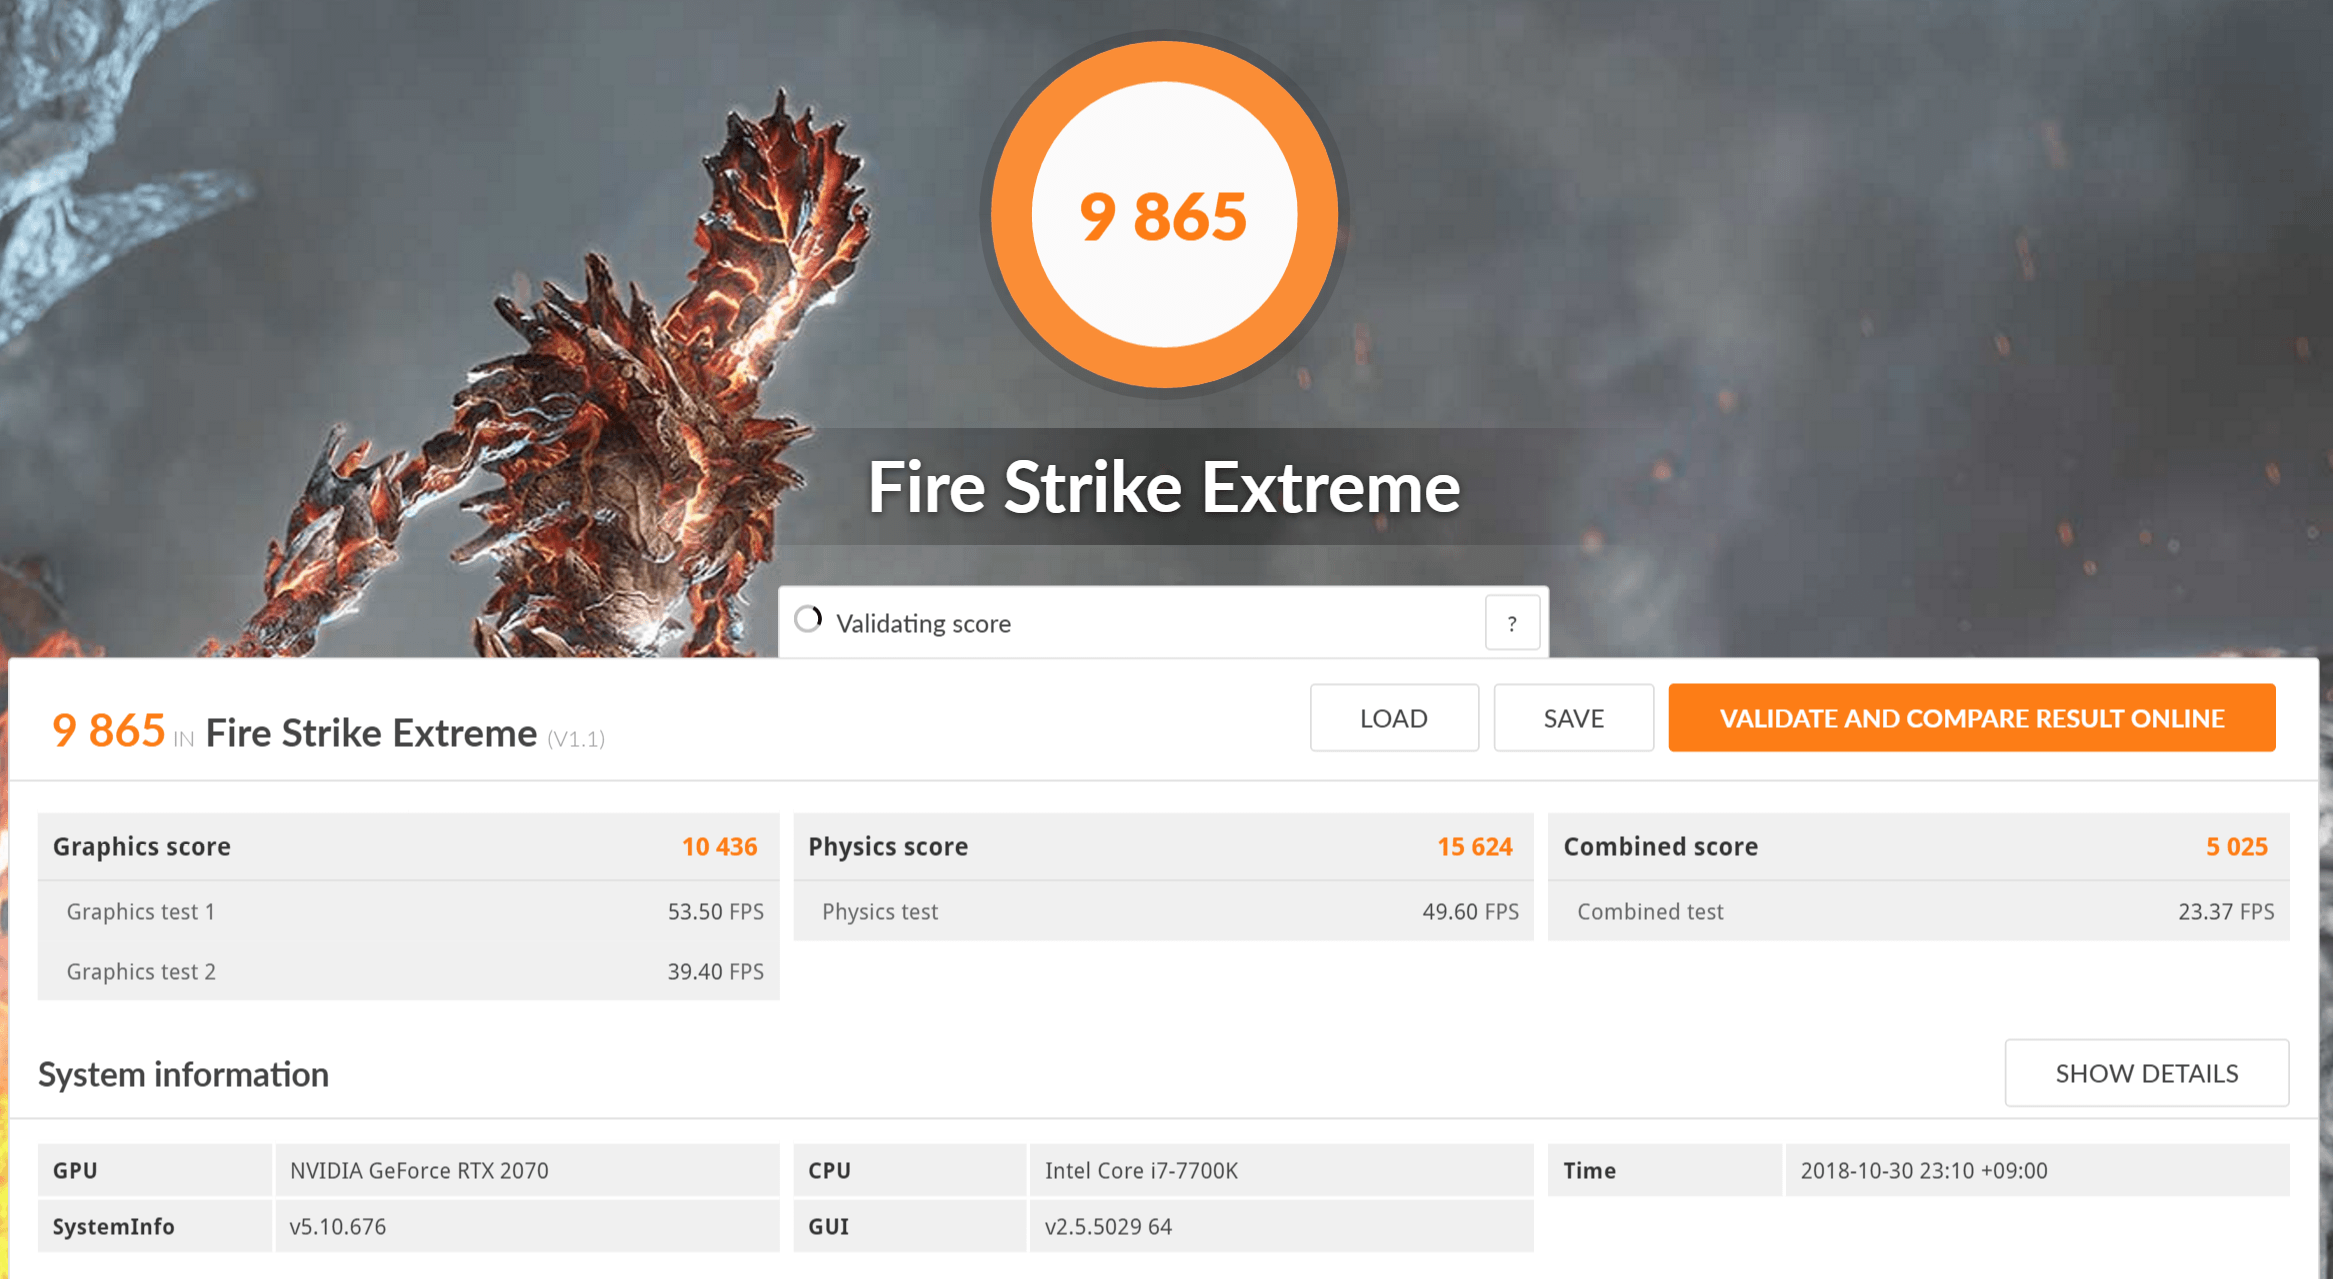
Task: Click the Combined score value 5 025
Action: click(x=2237, y=847)
